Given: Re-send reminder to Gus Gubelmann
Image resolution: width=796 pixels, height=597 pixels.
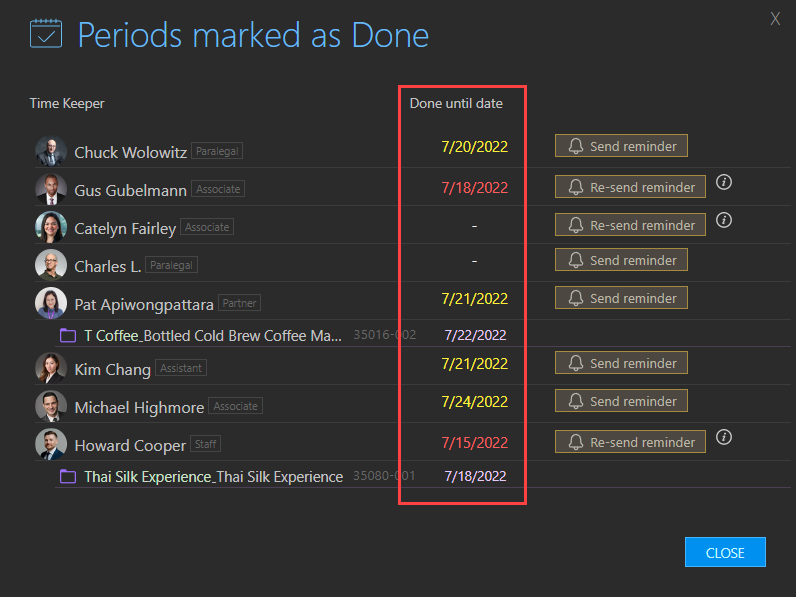Looking at the screenshot, I should coord(630,187).
